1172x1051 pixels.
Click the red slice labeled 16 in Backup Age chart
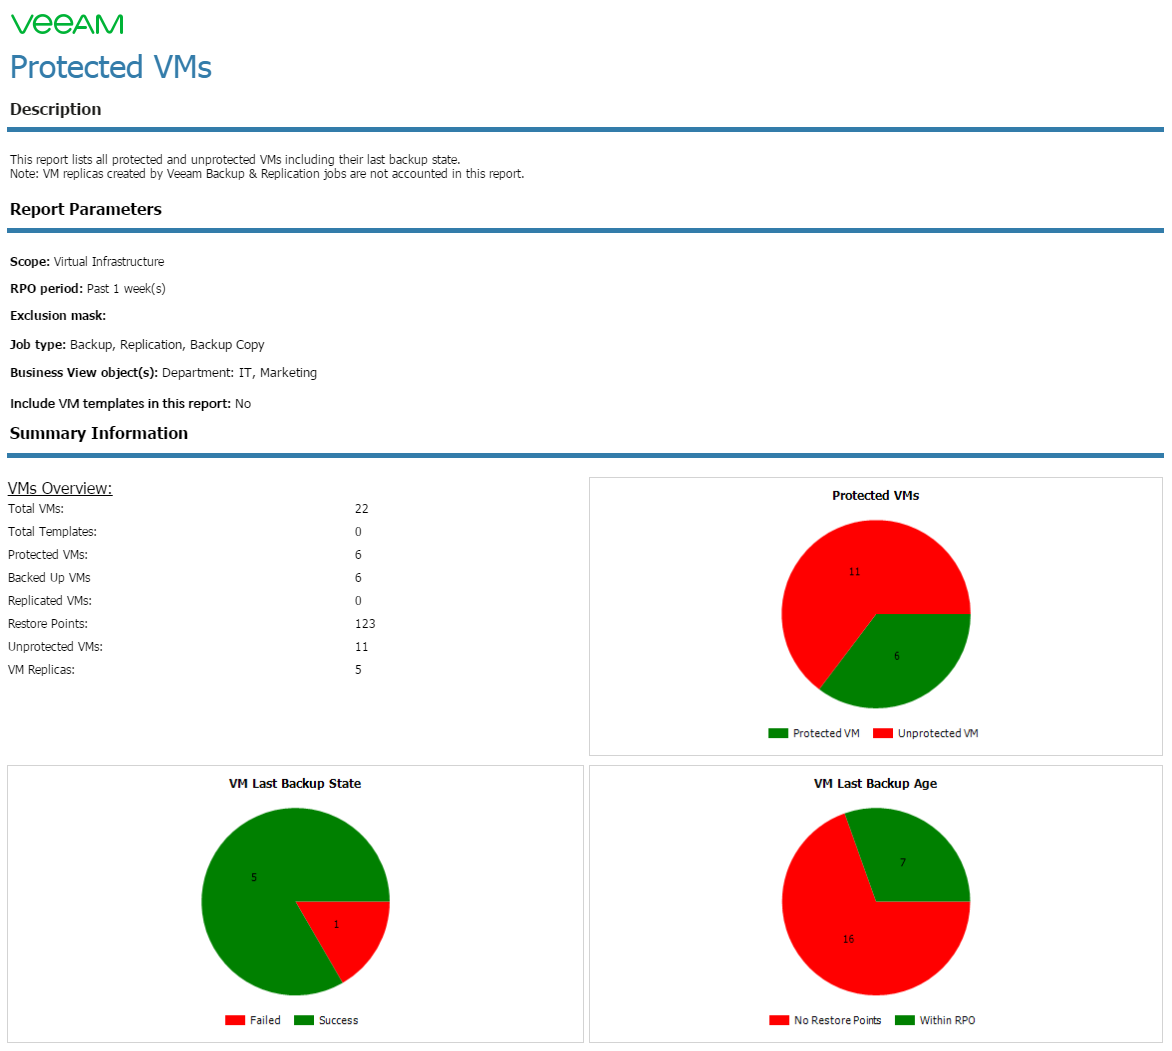(848, 942)
